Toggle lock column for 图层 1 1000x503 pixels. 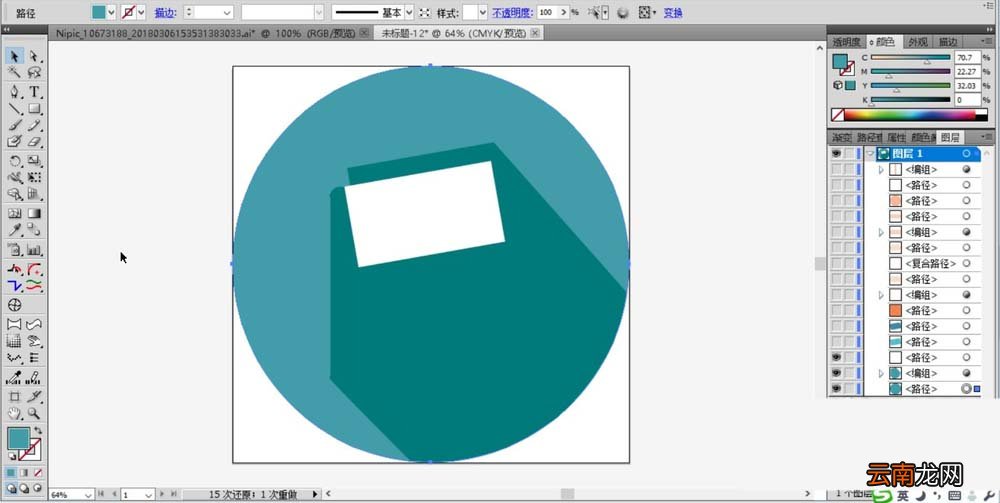tap(849, 154)
